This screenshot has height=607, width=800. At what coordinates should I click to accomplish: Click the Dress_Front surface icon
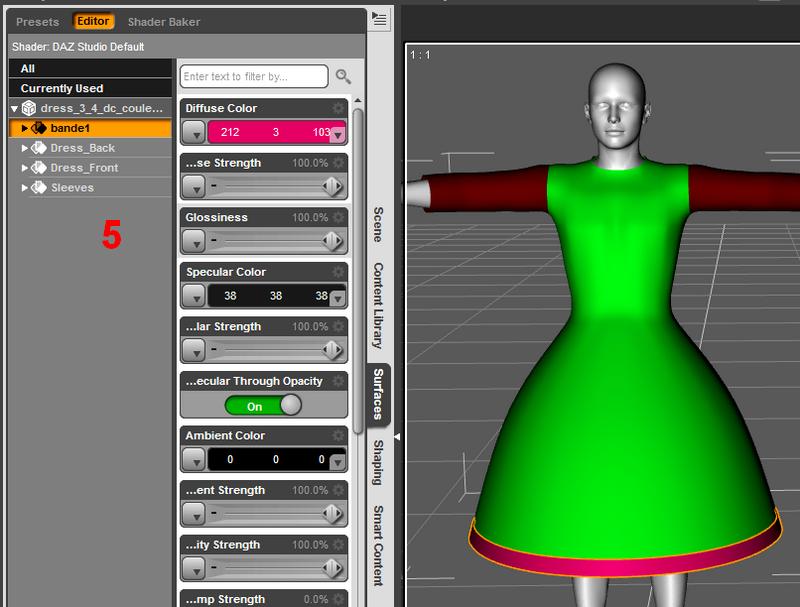[39, 168]
